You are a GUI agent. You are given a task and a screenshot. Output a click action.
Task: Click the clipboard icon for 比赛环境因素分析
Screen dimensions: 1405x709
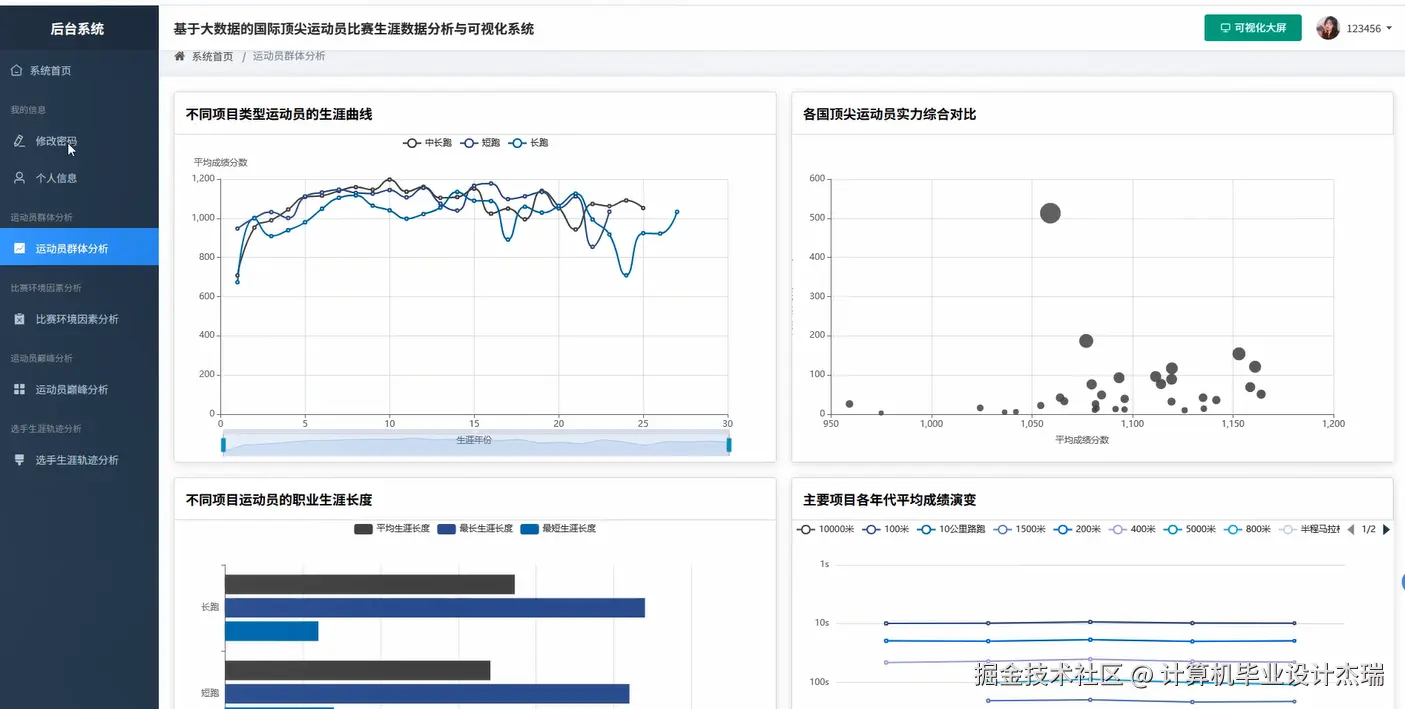[19, 319]
